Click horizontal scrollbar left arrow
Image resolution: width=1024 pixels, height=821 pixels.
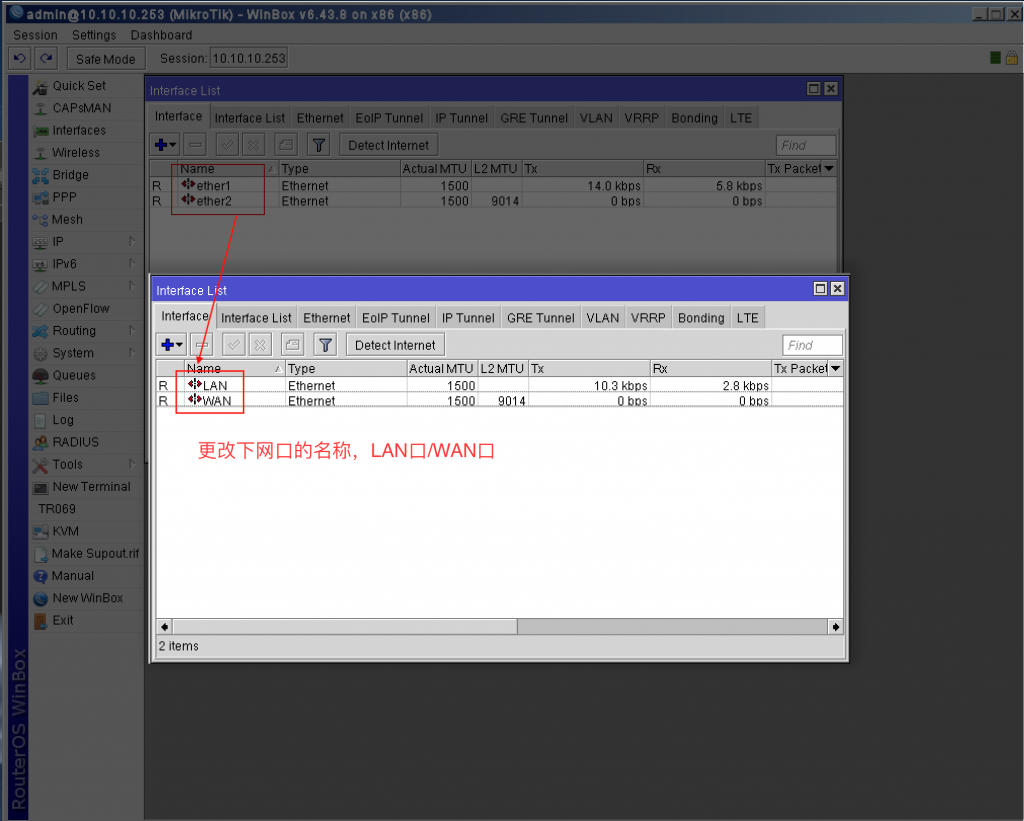point(165,627)
